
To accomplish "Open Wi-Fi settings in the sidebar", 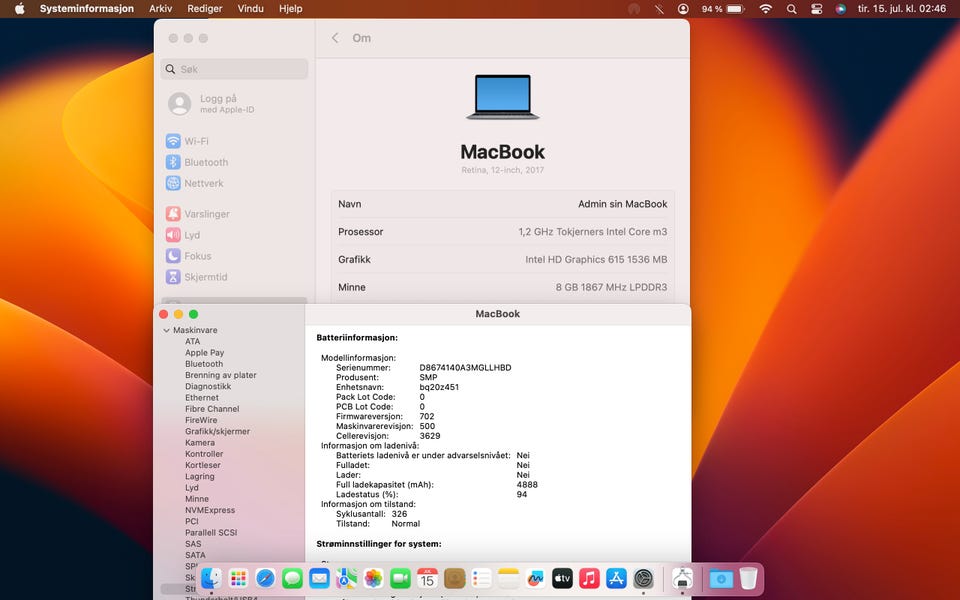I will click(x=196, y=141).
